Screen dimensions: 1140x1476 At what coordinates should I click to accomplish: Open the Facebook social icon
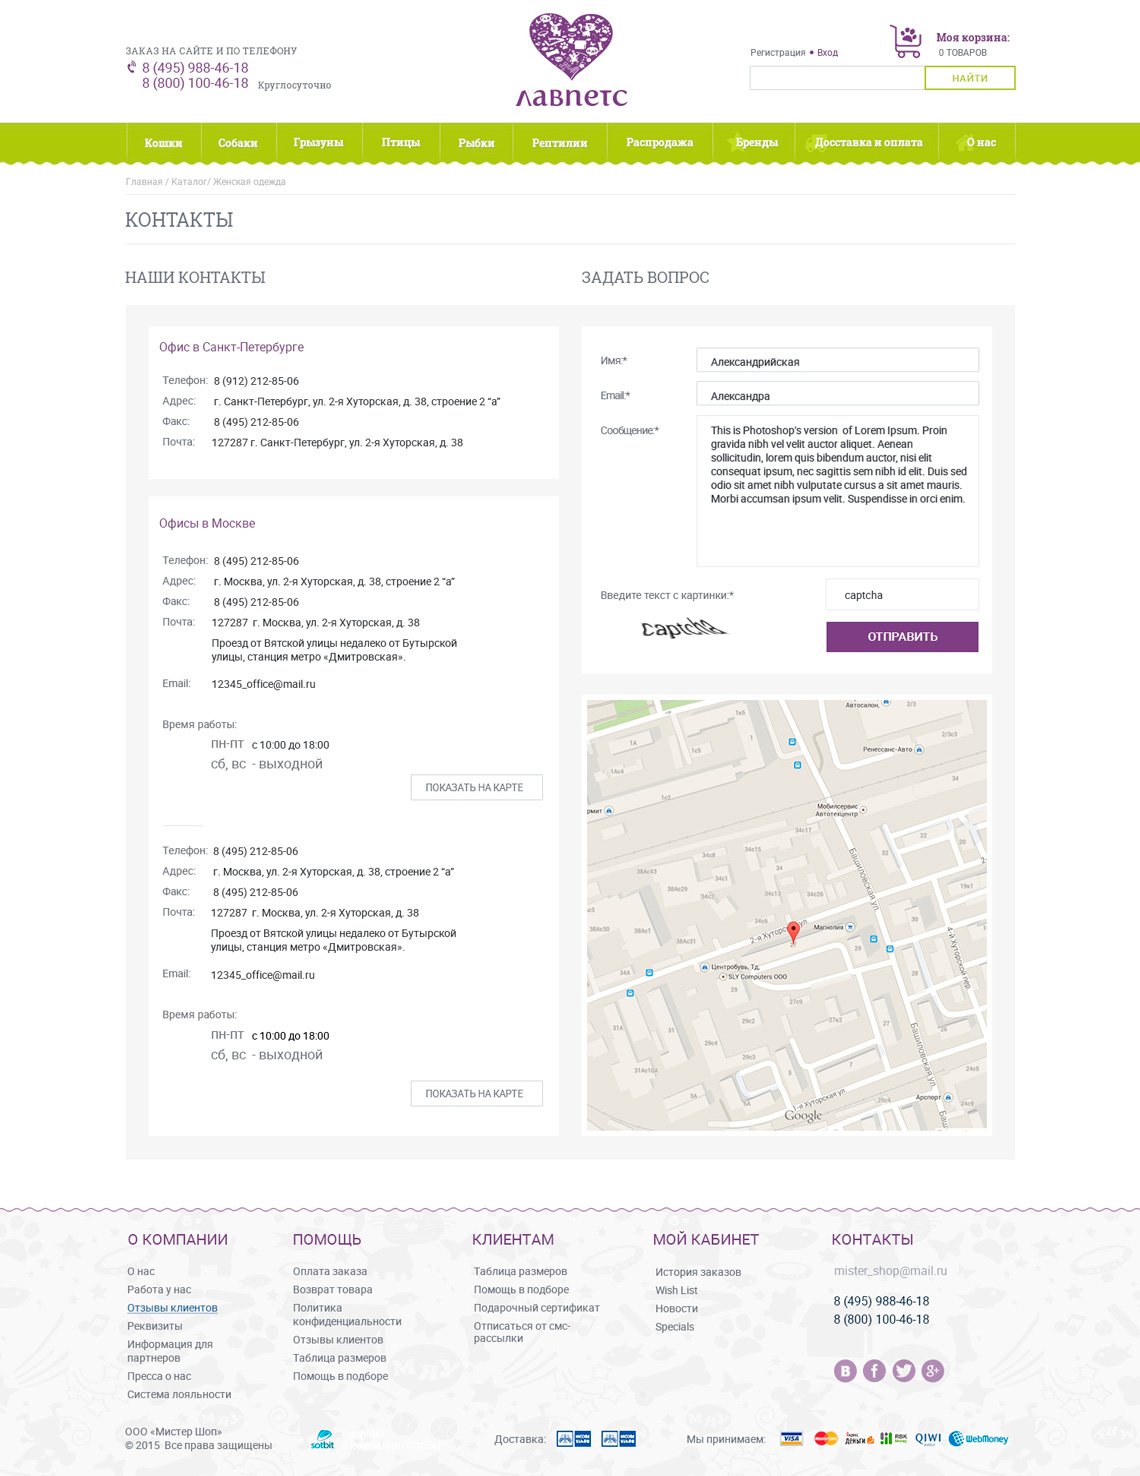tap(874, 1371)
